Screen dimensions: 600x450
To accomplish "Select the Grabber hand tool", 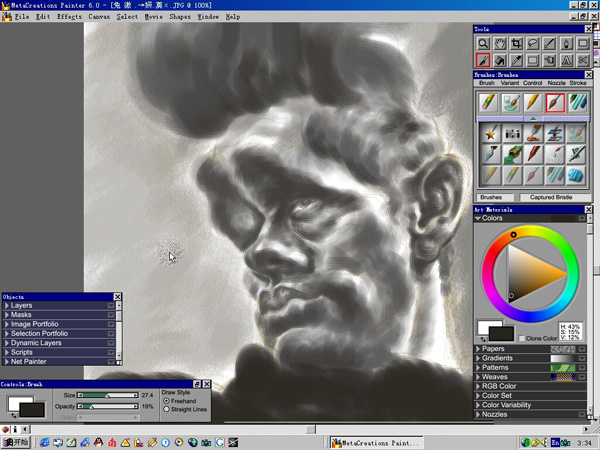I will pyautogui.click(x=500, y=44).
